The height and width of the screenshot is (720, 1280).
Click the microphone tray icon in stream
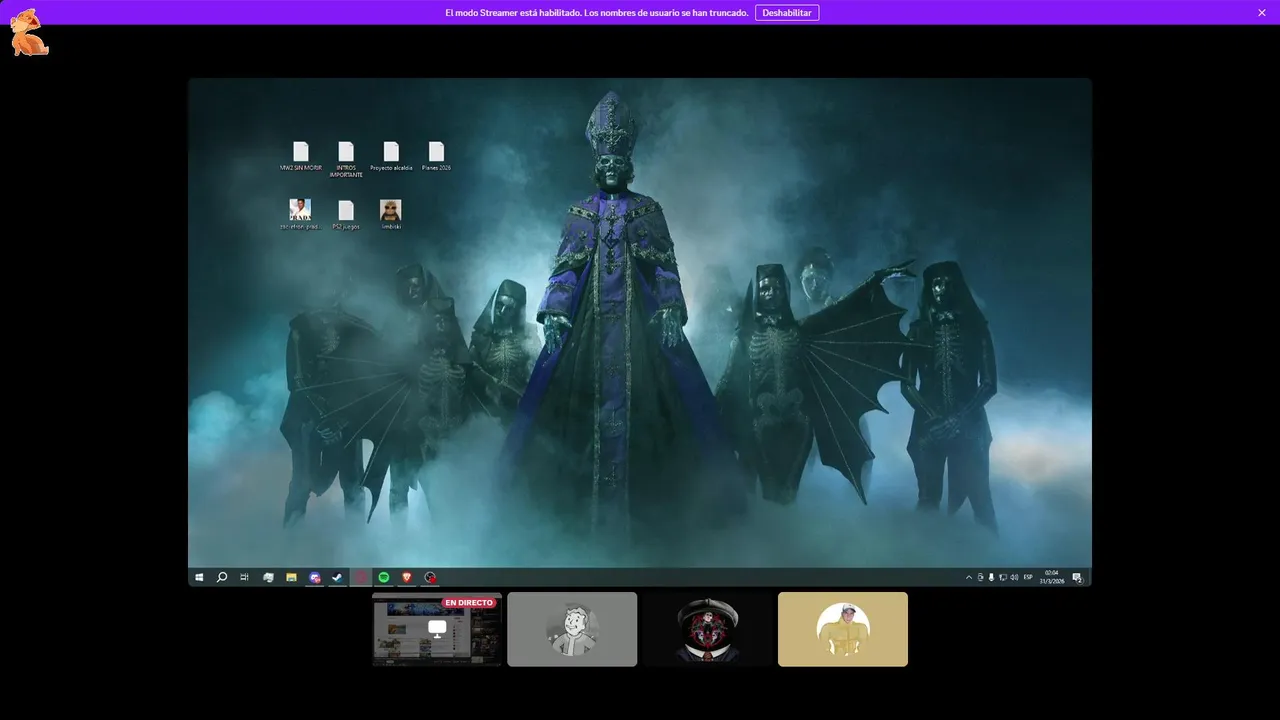[991, 577]
